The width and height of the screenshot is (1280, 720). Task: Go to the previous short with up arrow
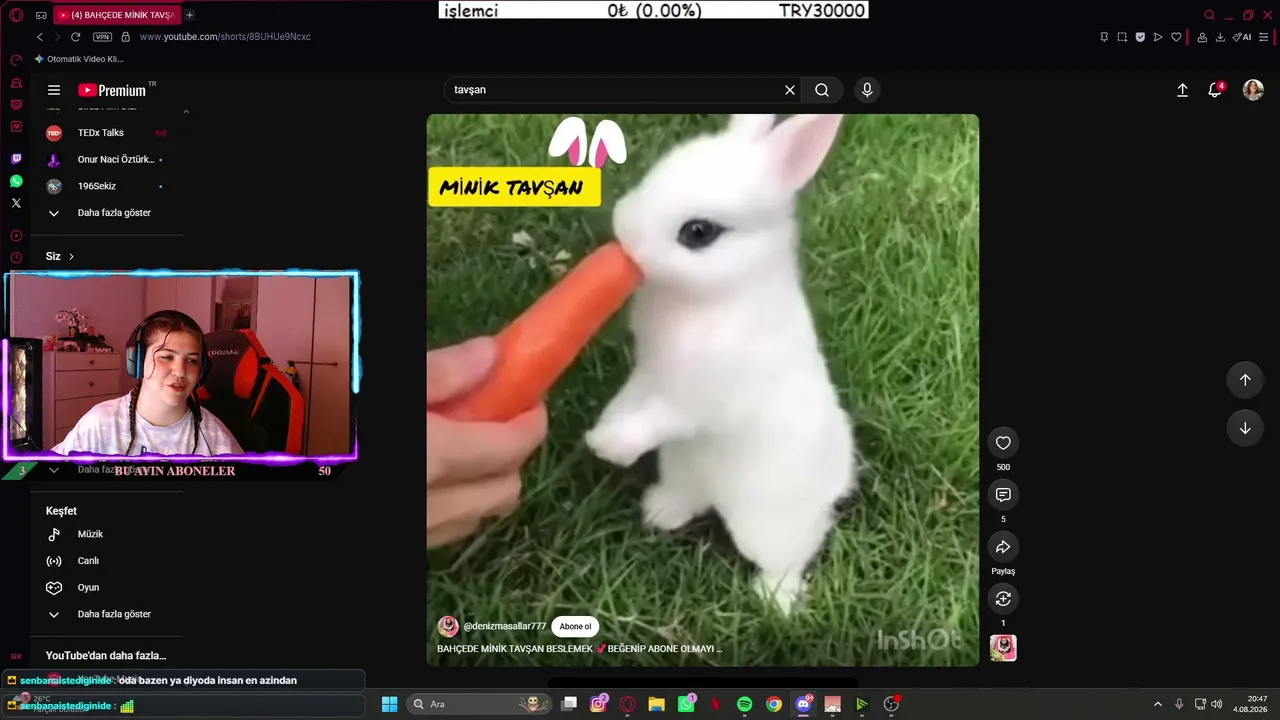(1245, 380)
